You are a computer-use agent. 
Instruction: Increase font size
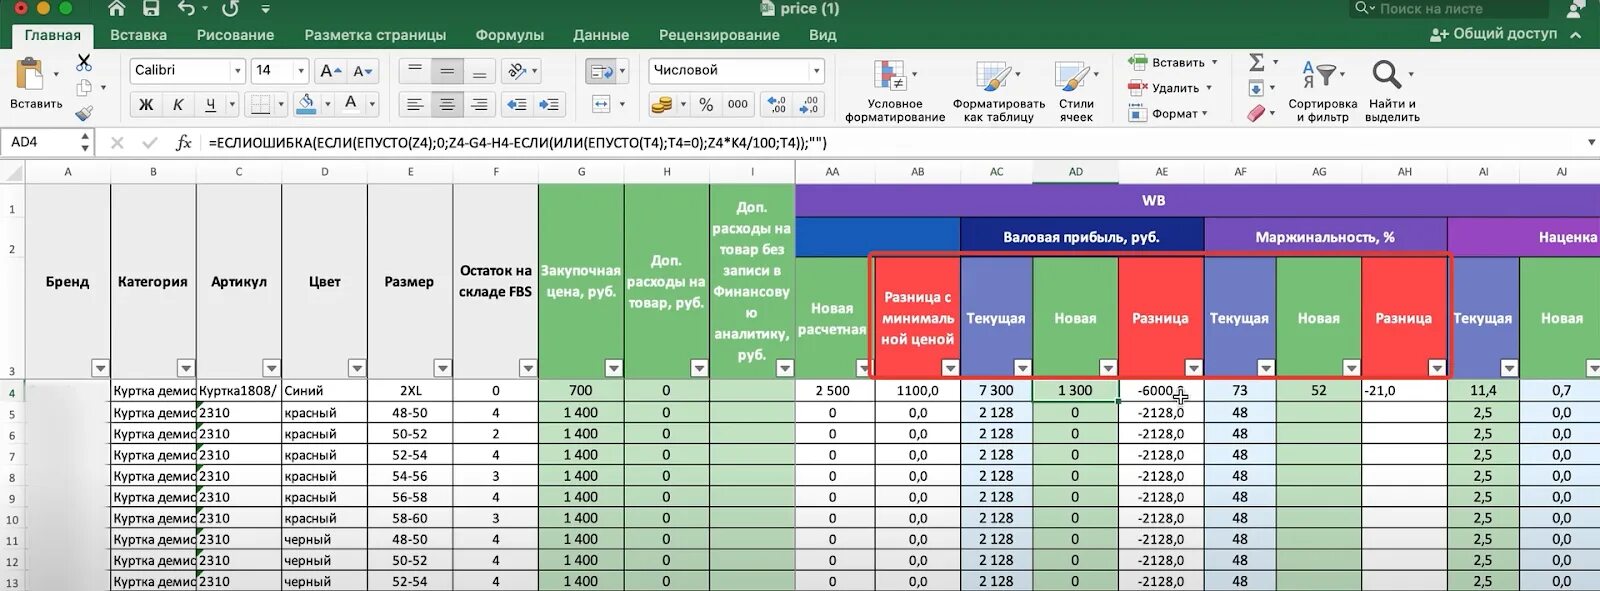point(329,71)
